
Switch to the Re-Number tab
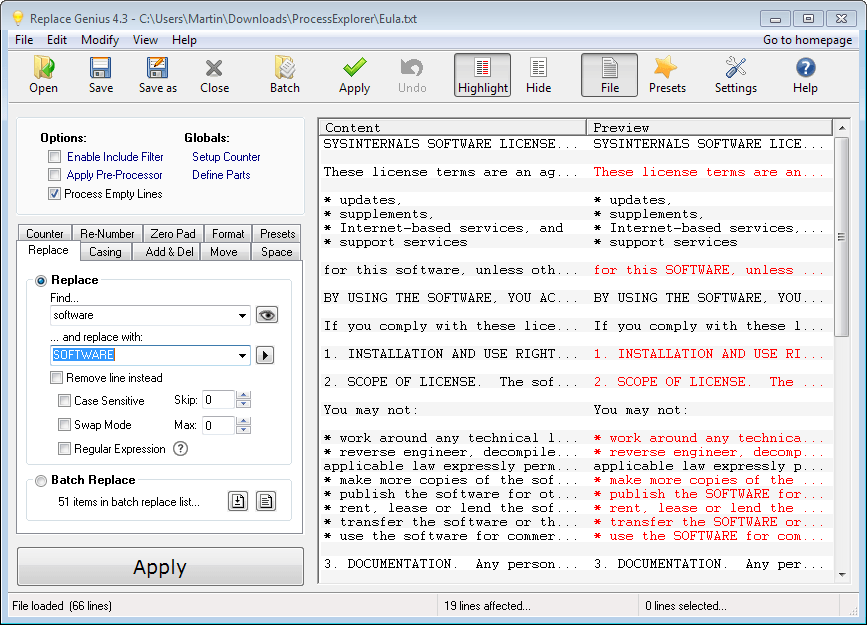[x=107, y=233]
